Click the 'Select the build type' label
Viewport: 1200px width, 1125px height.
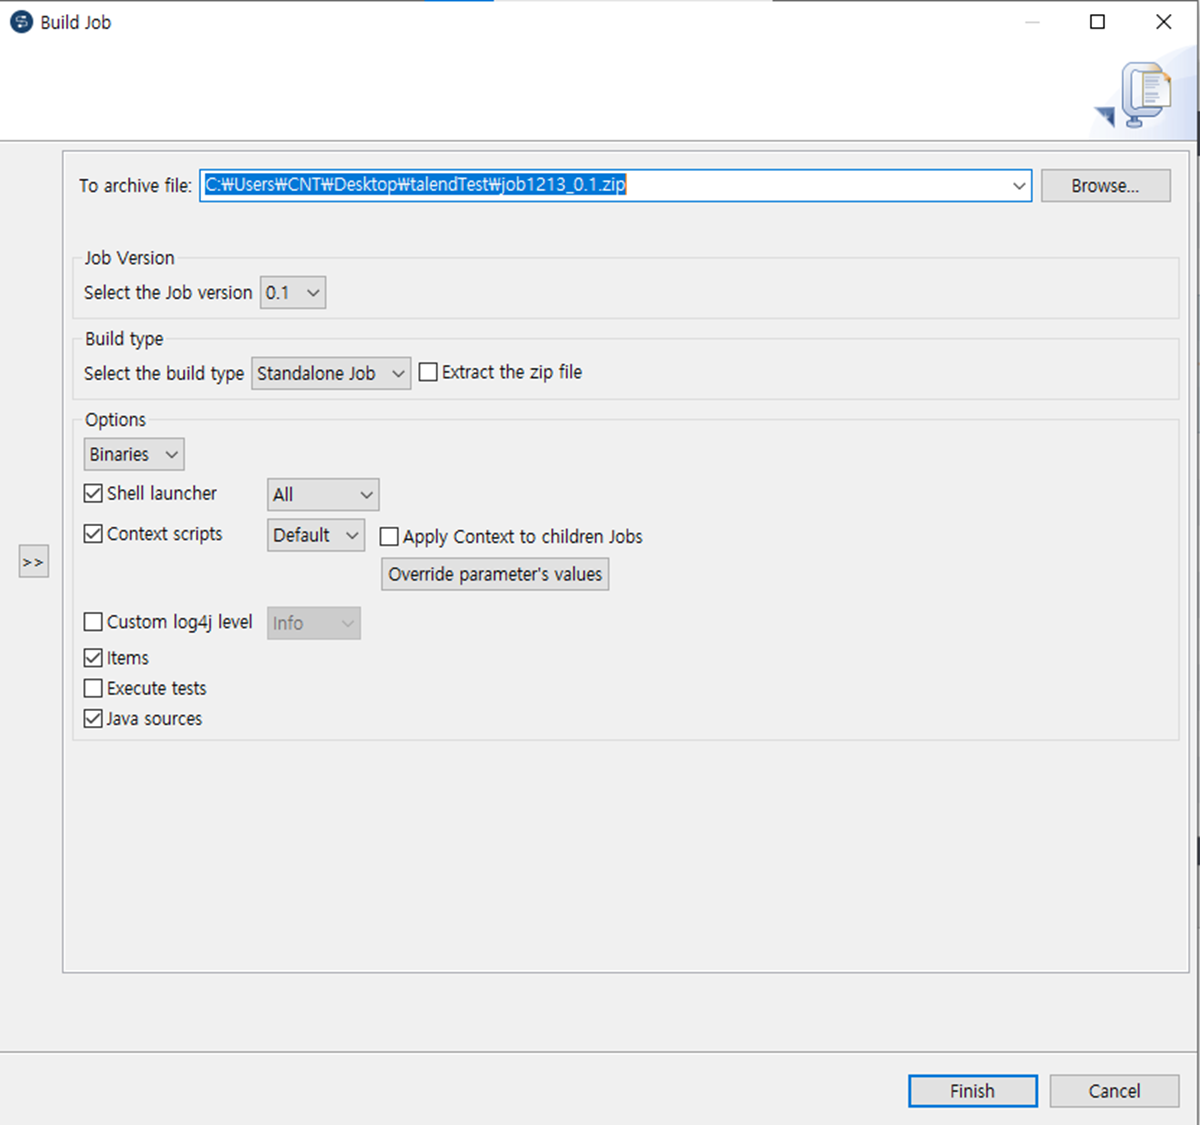pos(164,373)
